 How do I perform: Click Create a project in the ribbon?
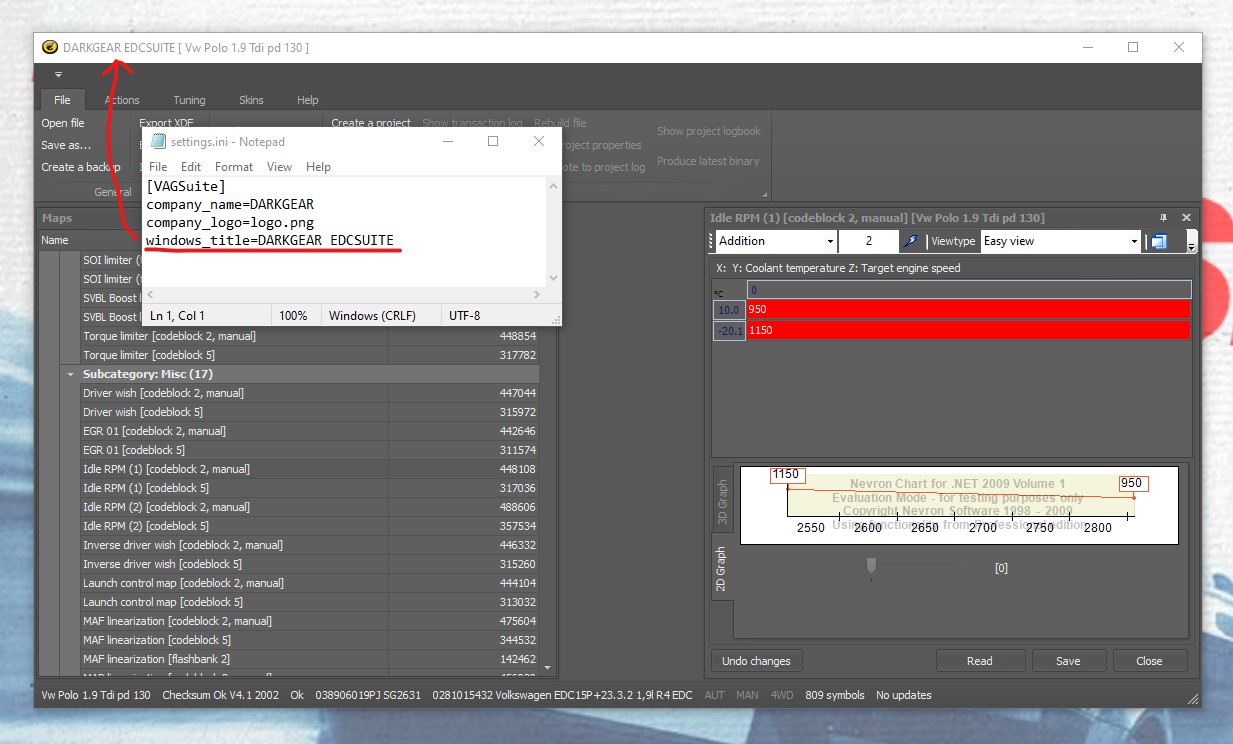371,123
